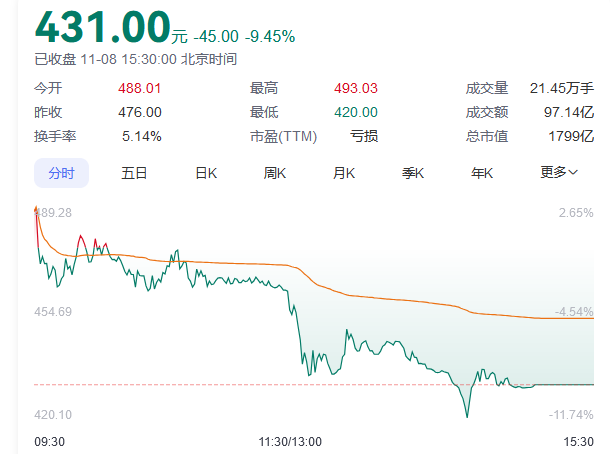Screen dimensions: 610x454
Task: Click the 换手率 value 5.14%
Action: [142, 136]
